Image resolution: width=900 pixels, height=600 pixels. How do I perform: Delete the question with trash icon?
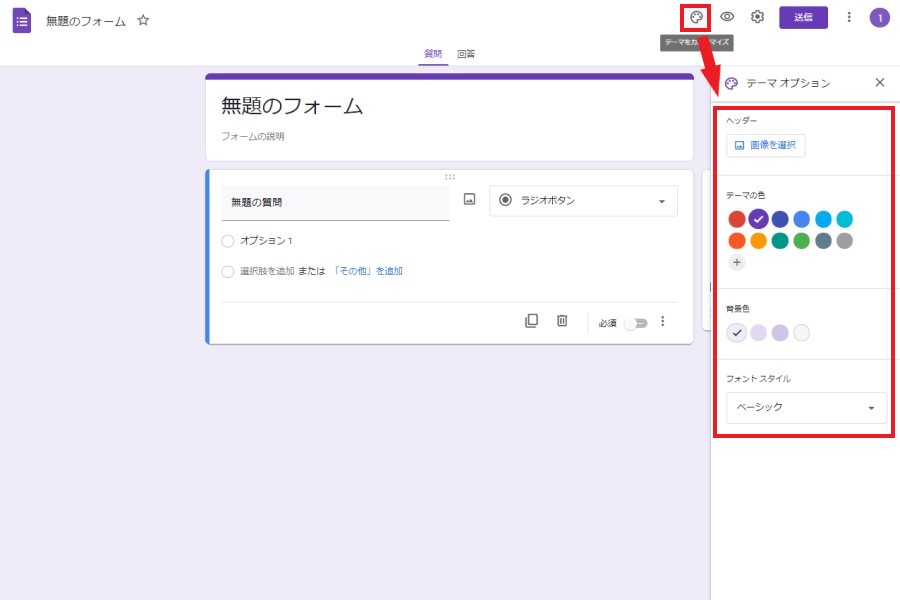562,321
